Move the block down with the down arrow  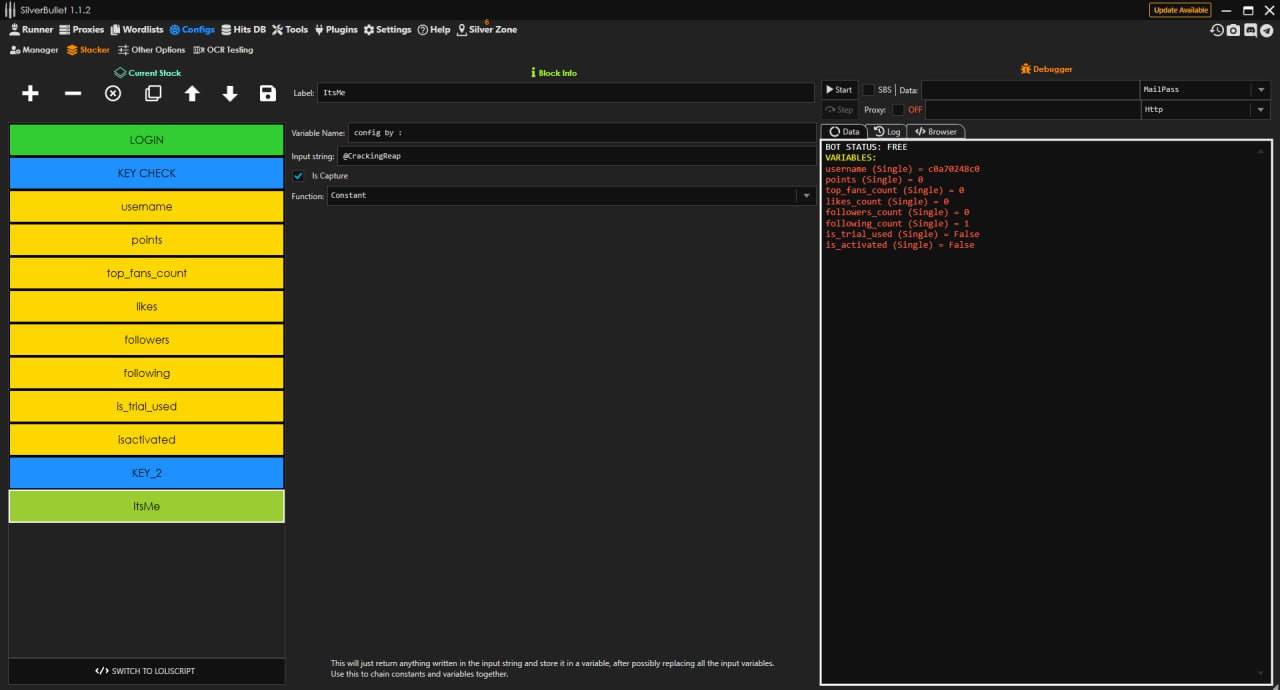pyautogui.click(x=230, y=93)
